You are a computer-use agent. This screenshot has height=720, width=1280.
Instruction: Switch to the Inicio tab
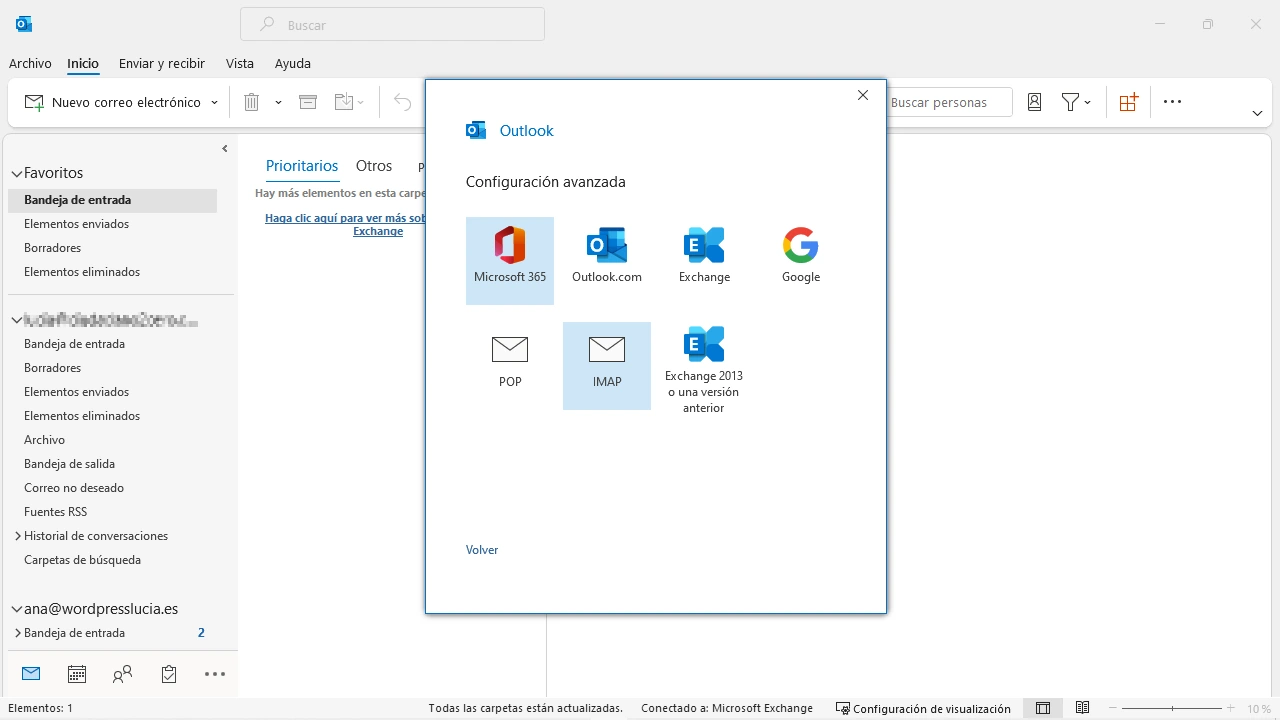pos(83,63)
